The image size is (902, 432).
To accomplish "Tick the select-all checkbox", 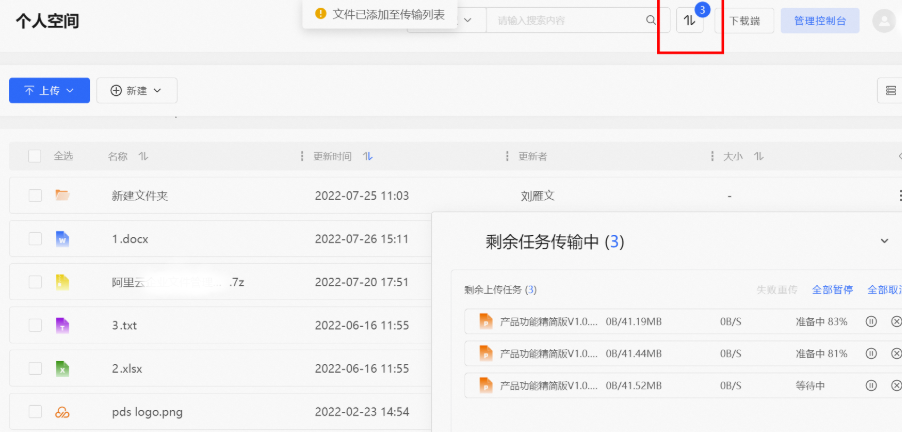I will coord(35,156).
